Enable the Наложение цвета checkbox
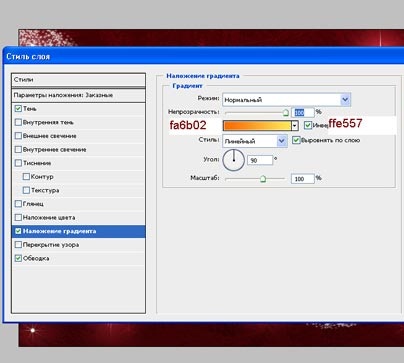 point(18,217)
